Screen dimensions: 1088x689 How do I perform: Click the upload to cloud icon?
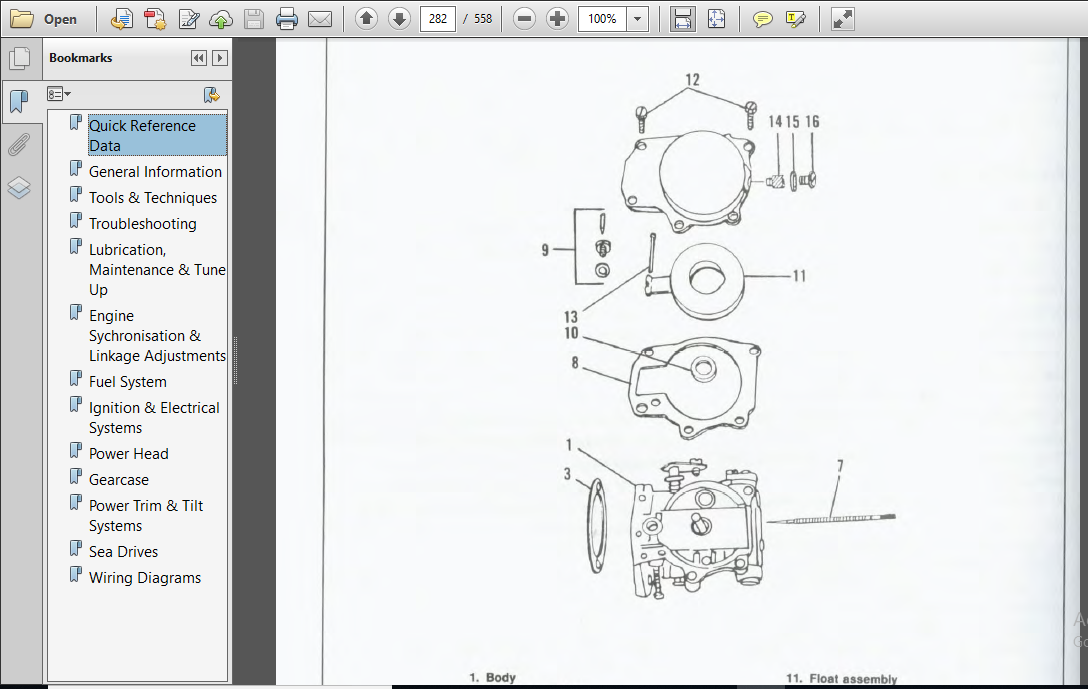pos(221,19)
